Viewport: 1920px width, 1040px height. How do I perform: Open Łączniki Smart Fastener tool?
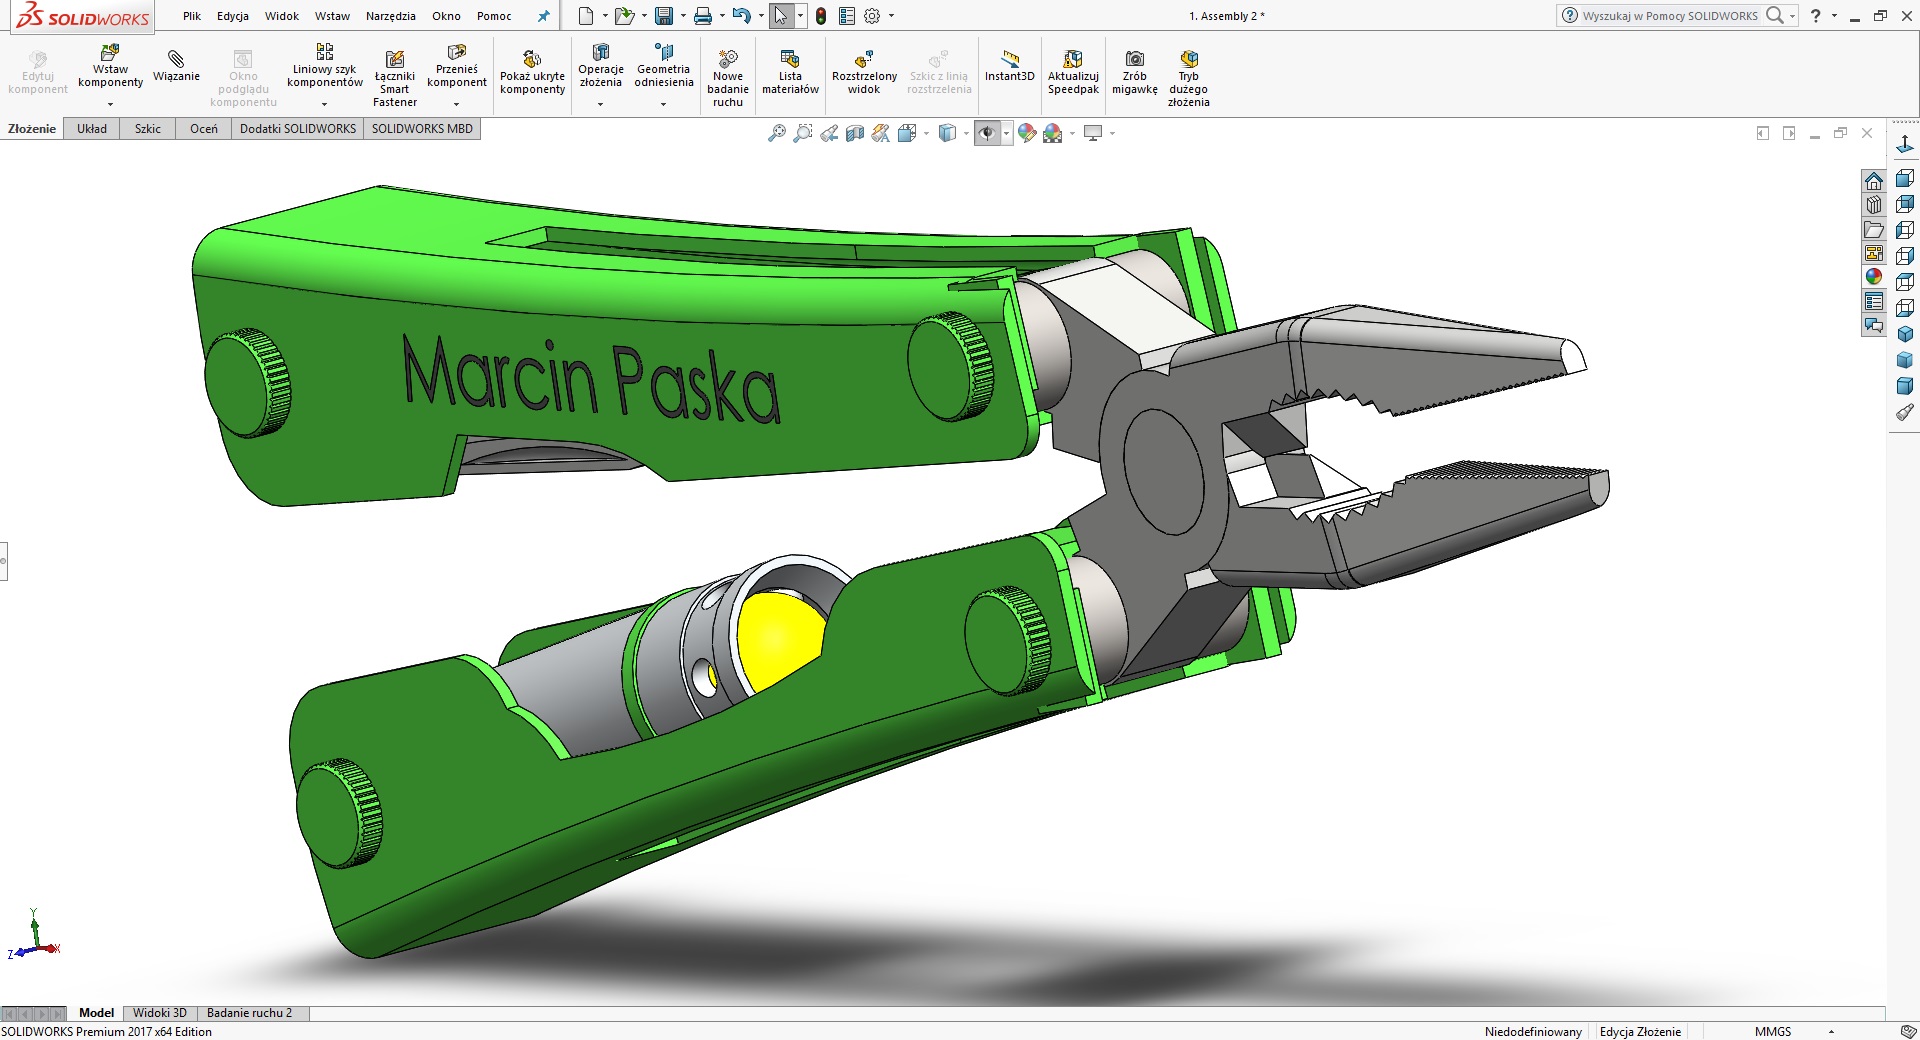395,77
